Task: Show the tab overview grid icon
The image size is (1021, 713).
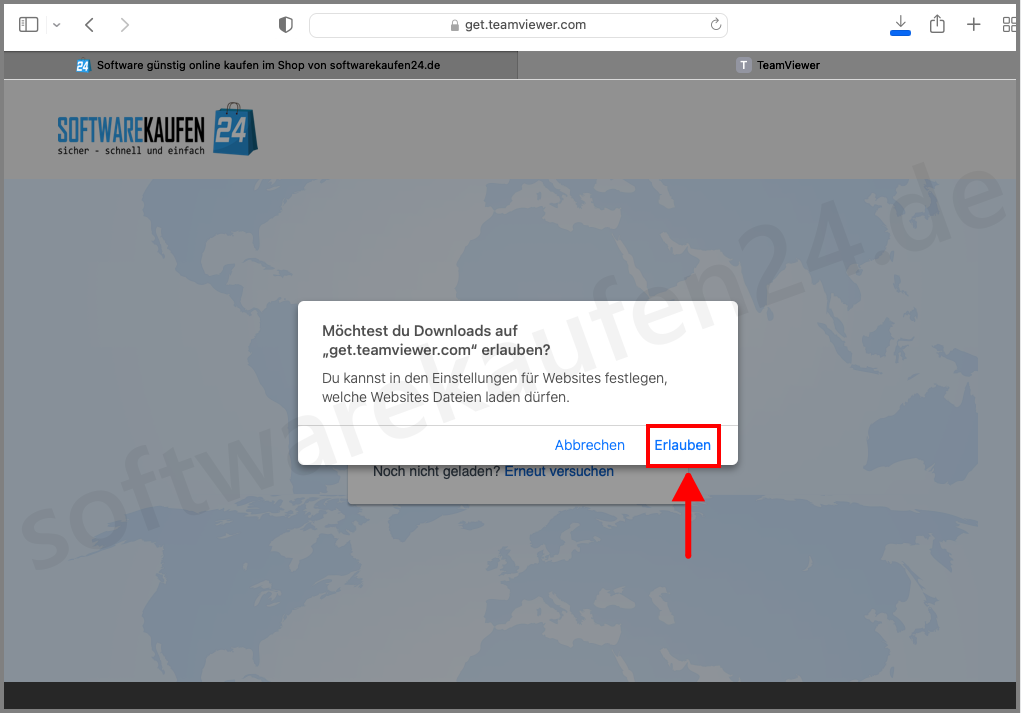Action: (x=1009, y=25)
